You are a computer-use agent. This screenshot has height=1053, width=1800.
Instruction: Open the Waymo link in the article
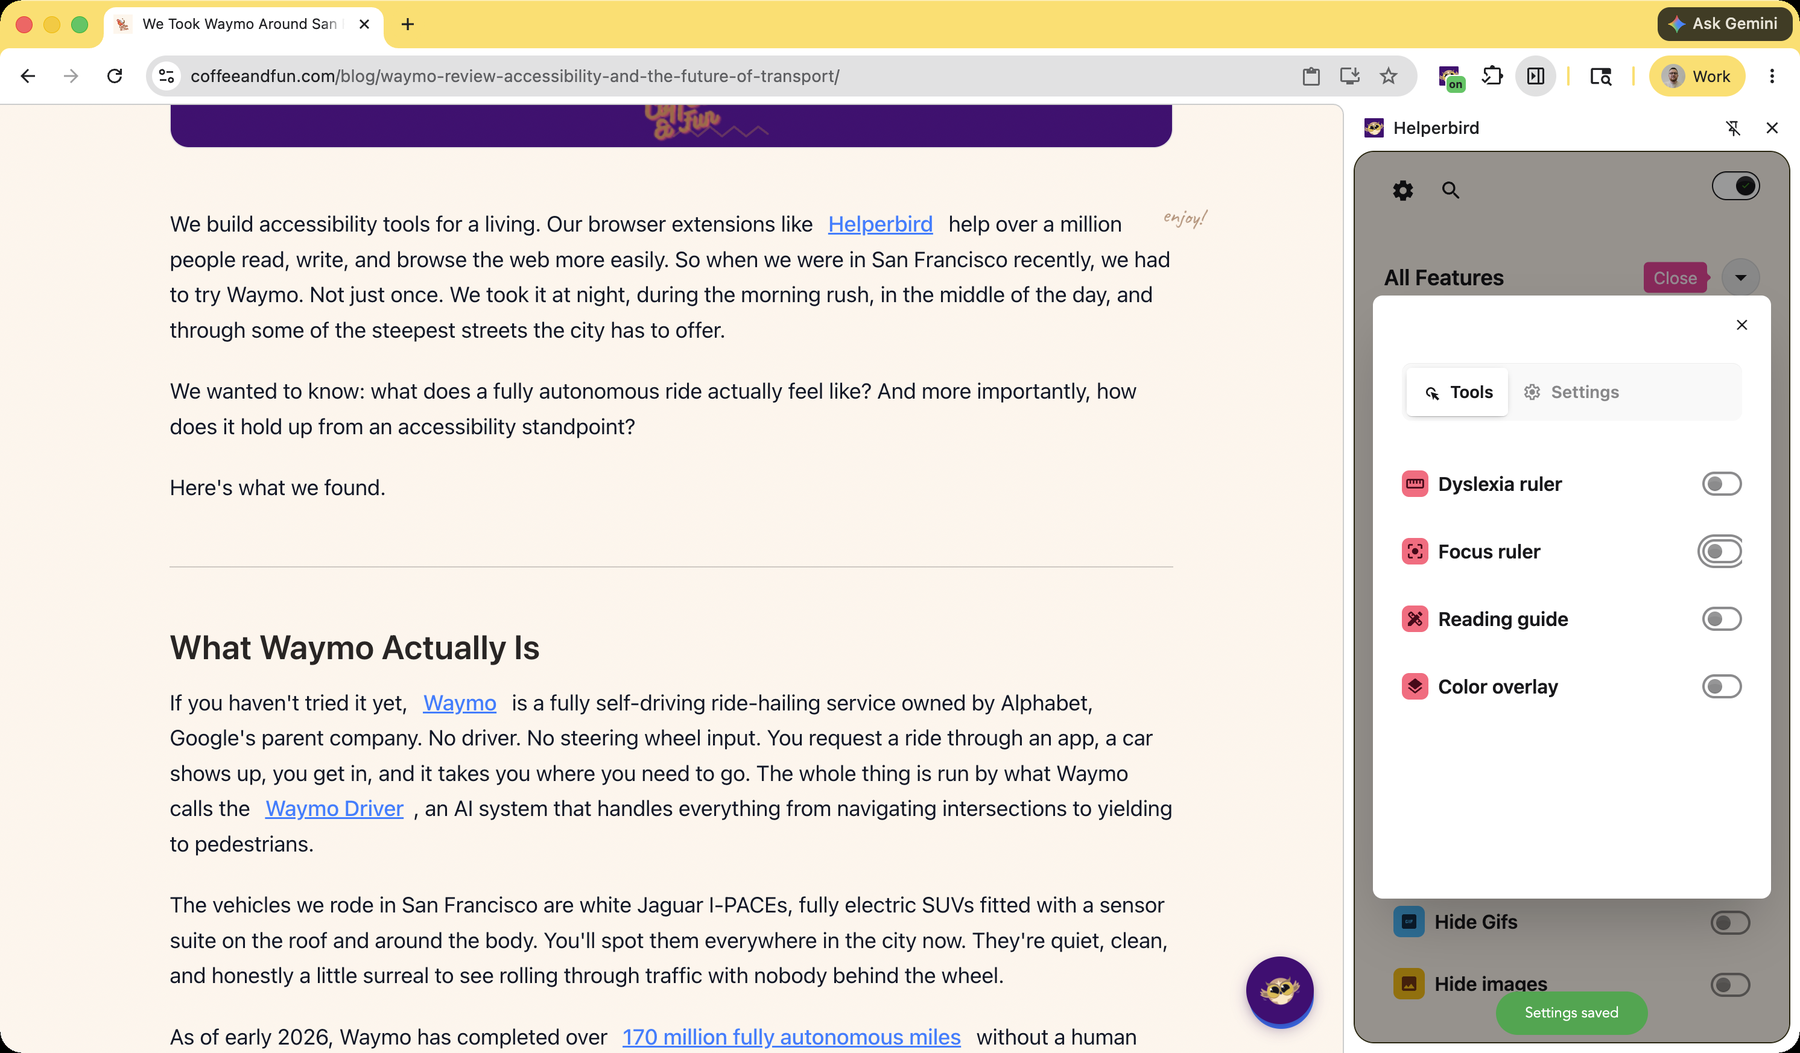(460, 703)
